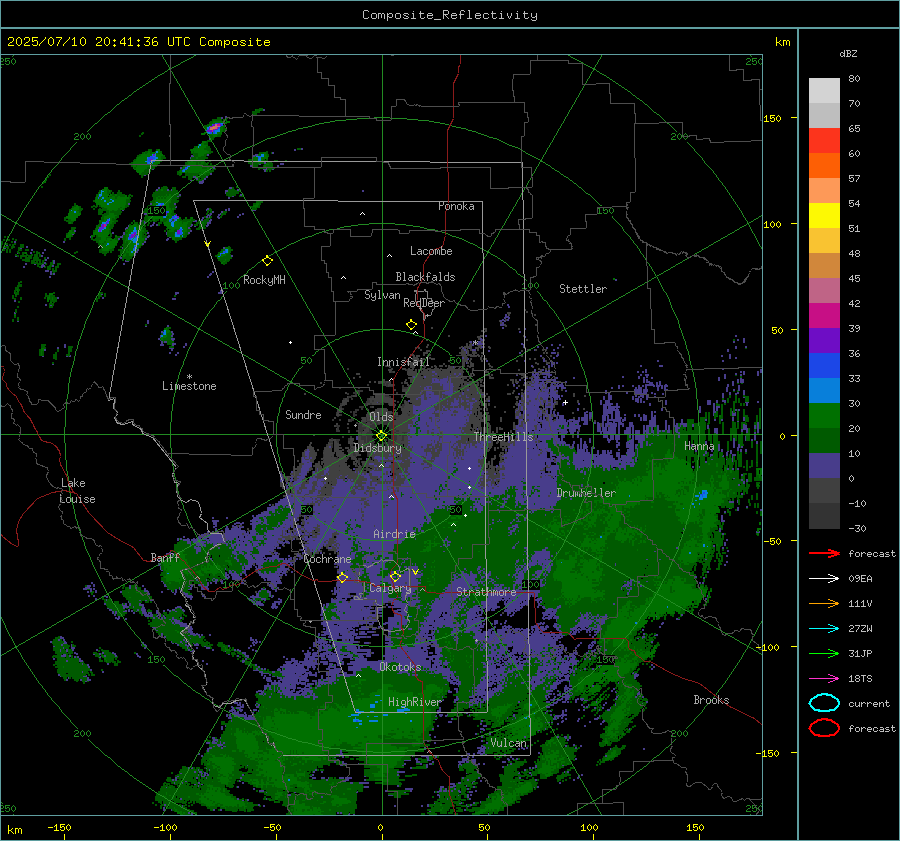This screenshot has height=841, width=900.
Task: Click the HighRiver city label
Action: coord(415,702)
